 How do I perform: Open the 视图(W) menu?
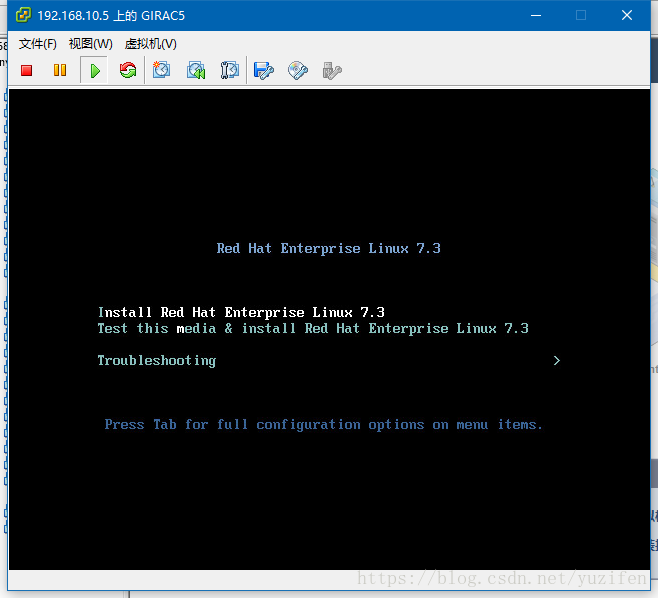tap(91, 44)
